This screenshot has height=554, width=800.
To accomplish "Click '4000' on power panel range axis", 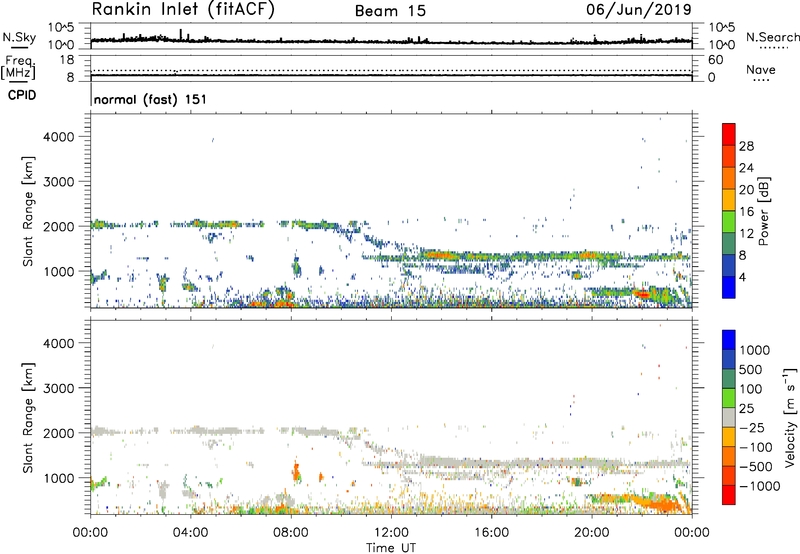I will point(59,137).
